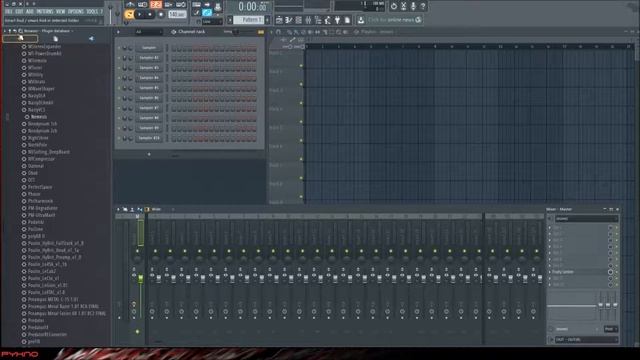Show the Channel rack window icon
Image resolution: width=640 pixels, height=360 pixels.
pos(298,20)
